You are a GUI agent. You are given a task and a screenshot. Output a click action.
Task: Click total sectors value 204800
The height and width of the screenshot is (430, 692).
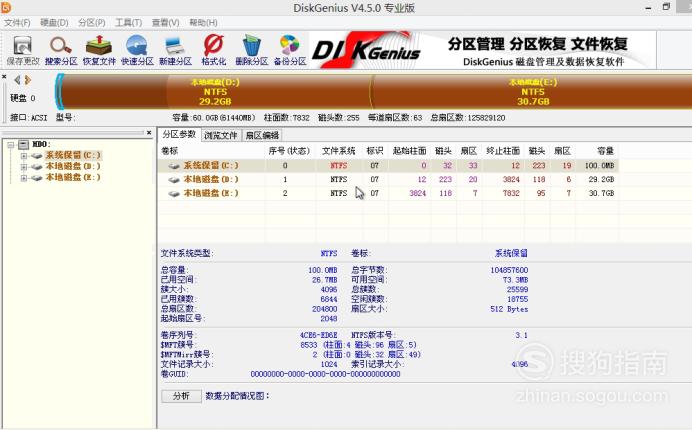point(324,309)
